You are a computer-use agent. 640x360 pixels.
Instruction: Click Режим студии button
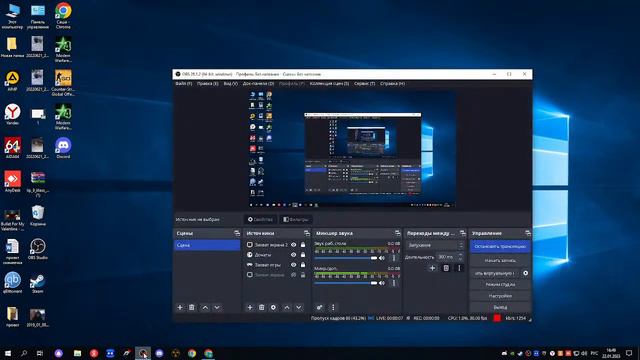click(x=500, y=284)
